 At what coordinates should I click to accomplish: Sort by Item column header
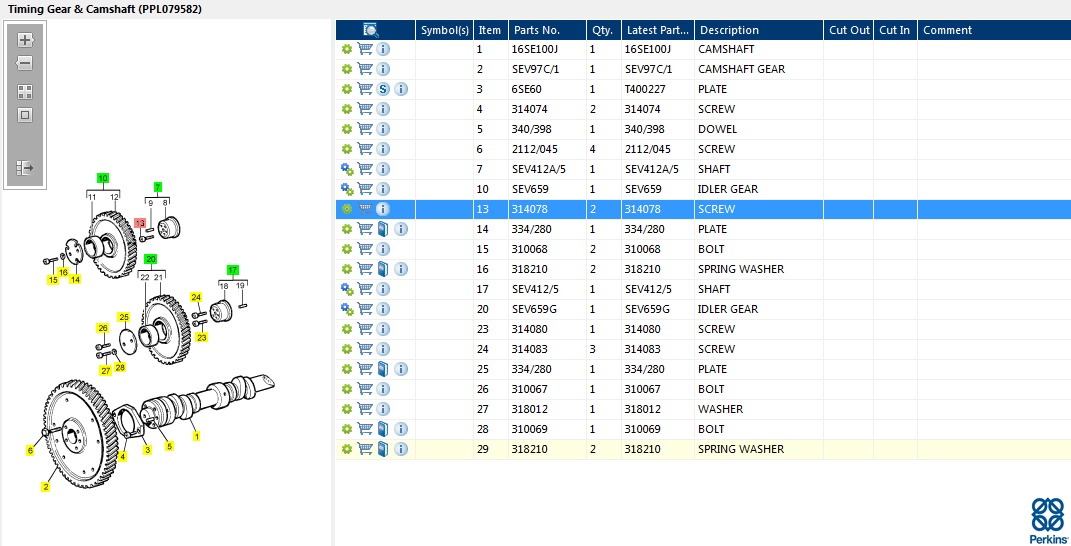490,30
